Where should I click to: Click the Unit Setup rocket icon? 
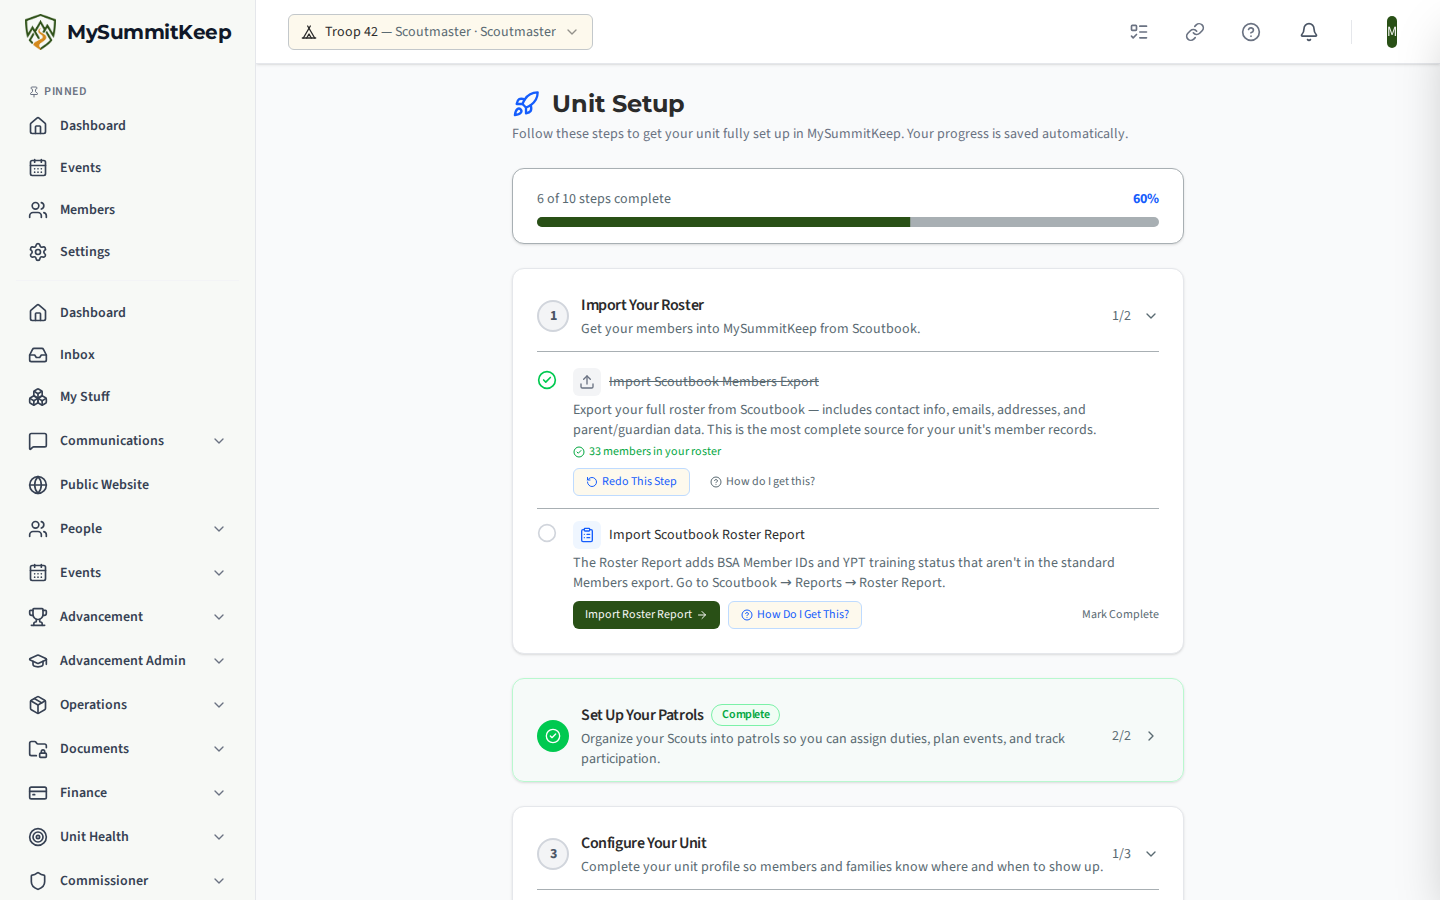click(x=526, y=104)
